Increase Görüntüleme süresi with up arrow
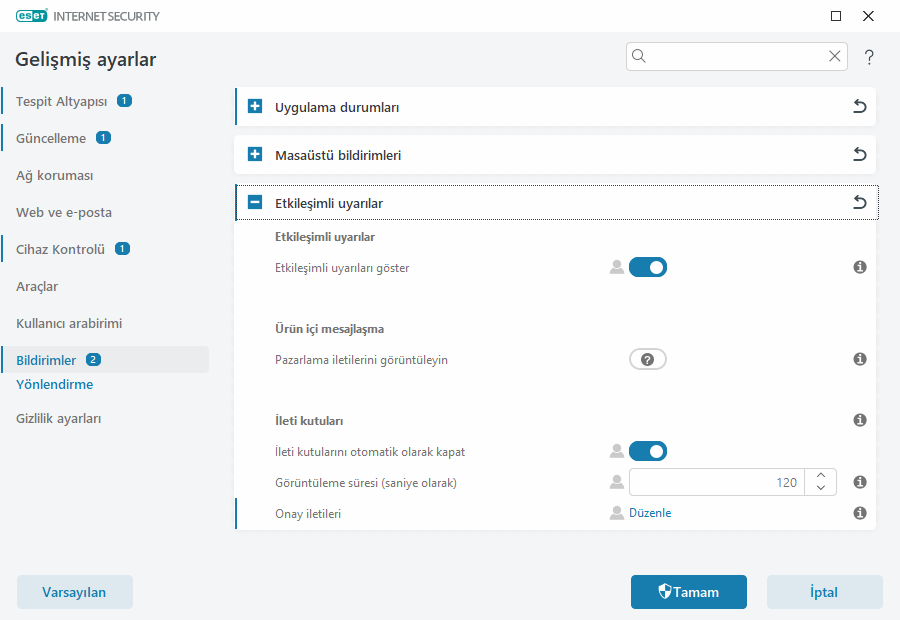 [x=820, y=476]
